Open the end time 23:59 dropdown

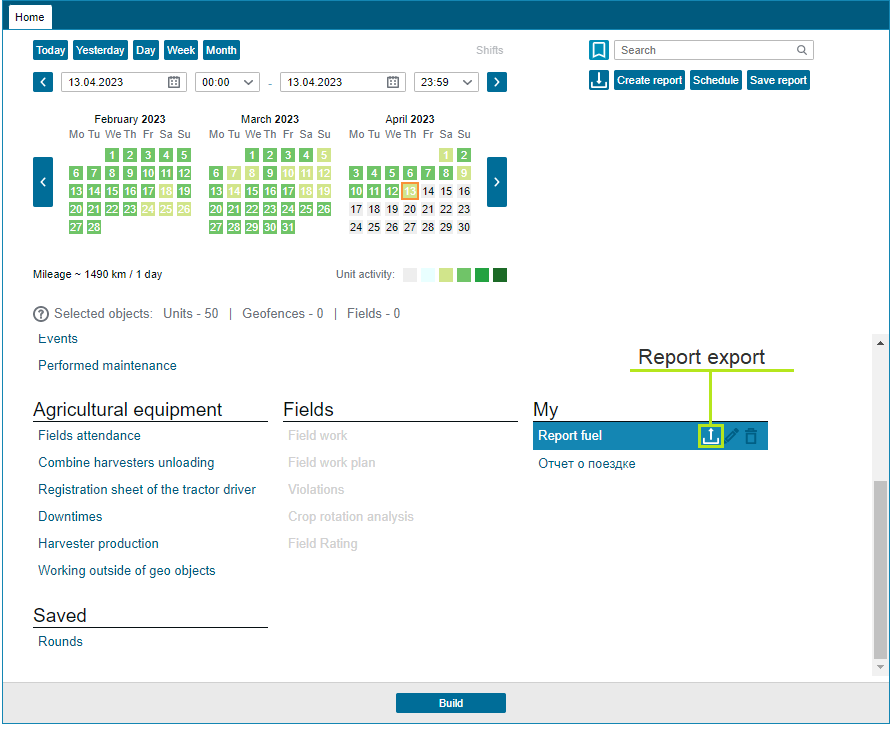pyautogui.click(x=446, y=82)
